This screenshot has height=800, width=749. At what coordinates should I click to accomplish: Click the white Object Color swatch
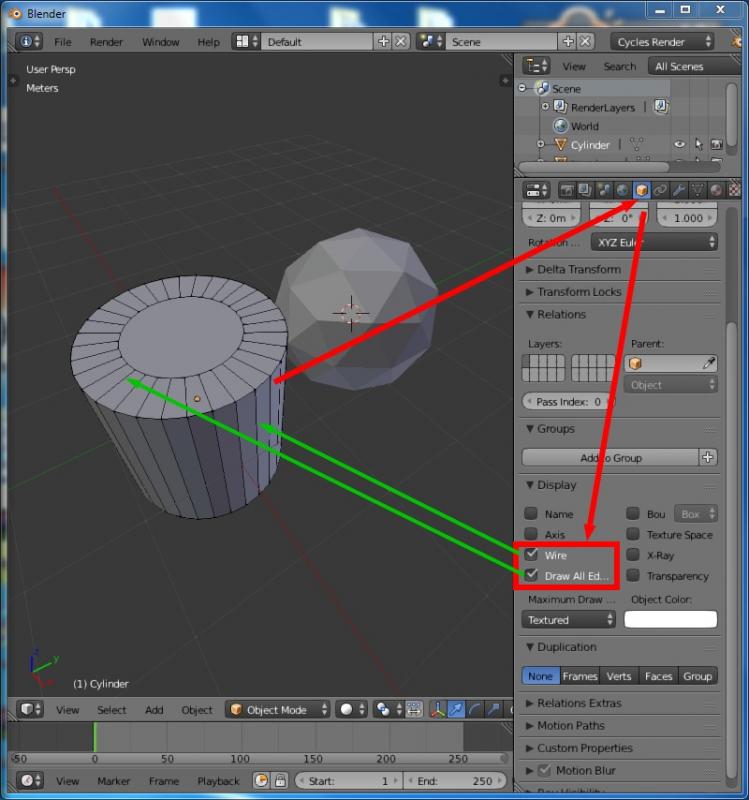670,619
